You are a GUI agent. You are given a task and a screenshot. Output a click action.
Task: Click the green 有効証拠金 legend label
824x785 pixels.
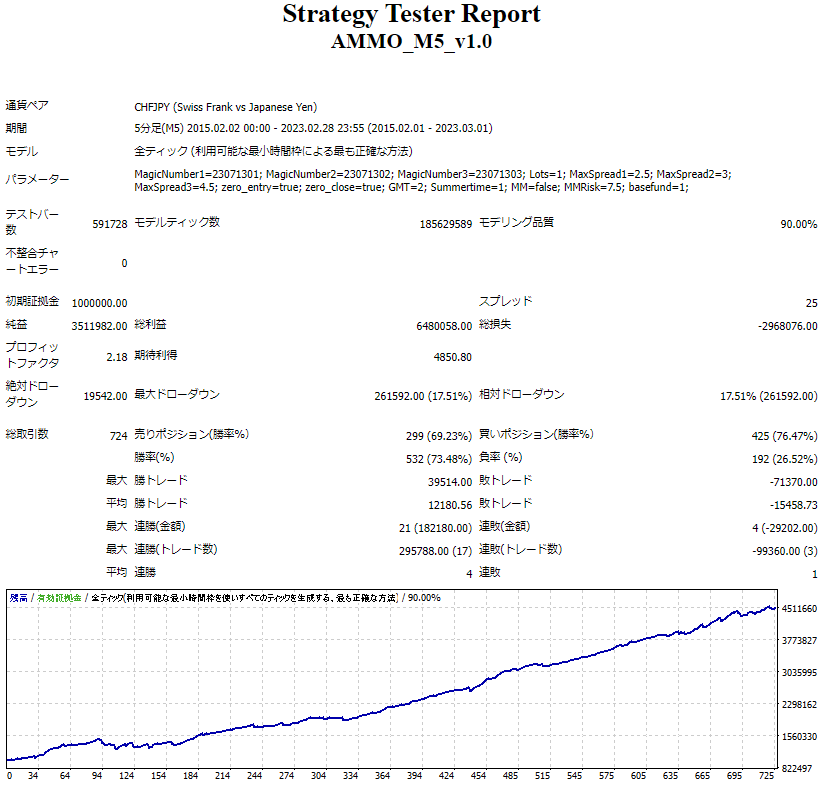click(59, 598)
